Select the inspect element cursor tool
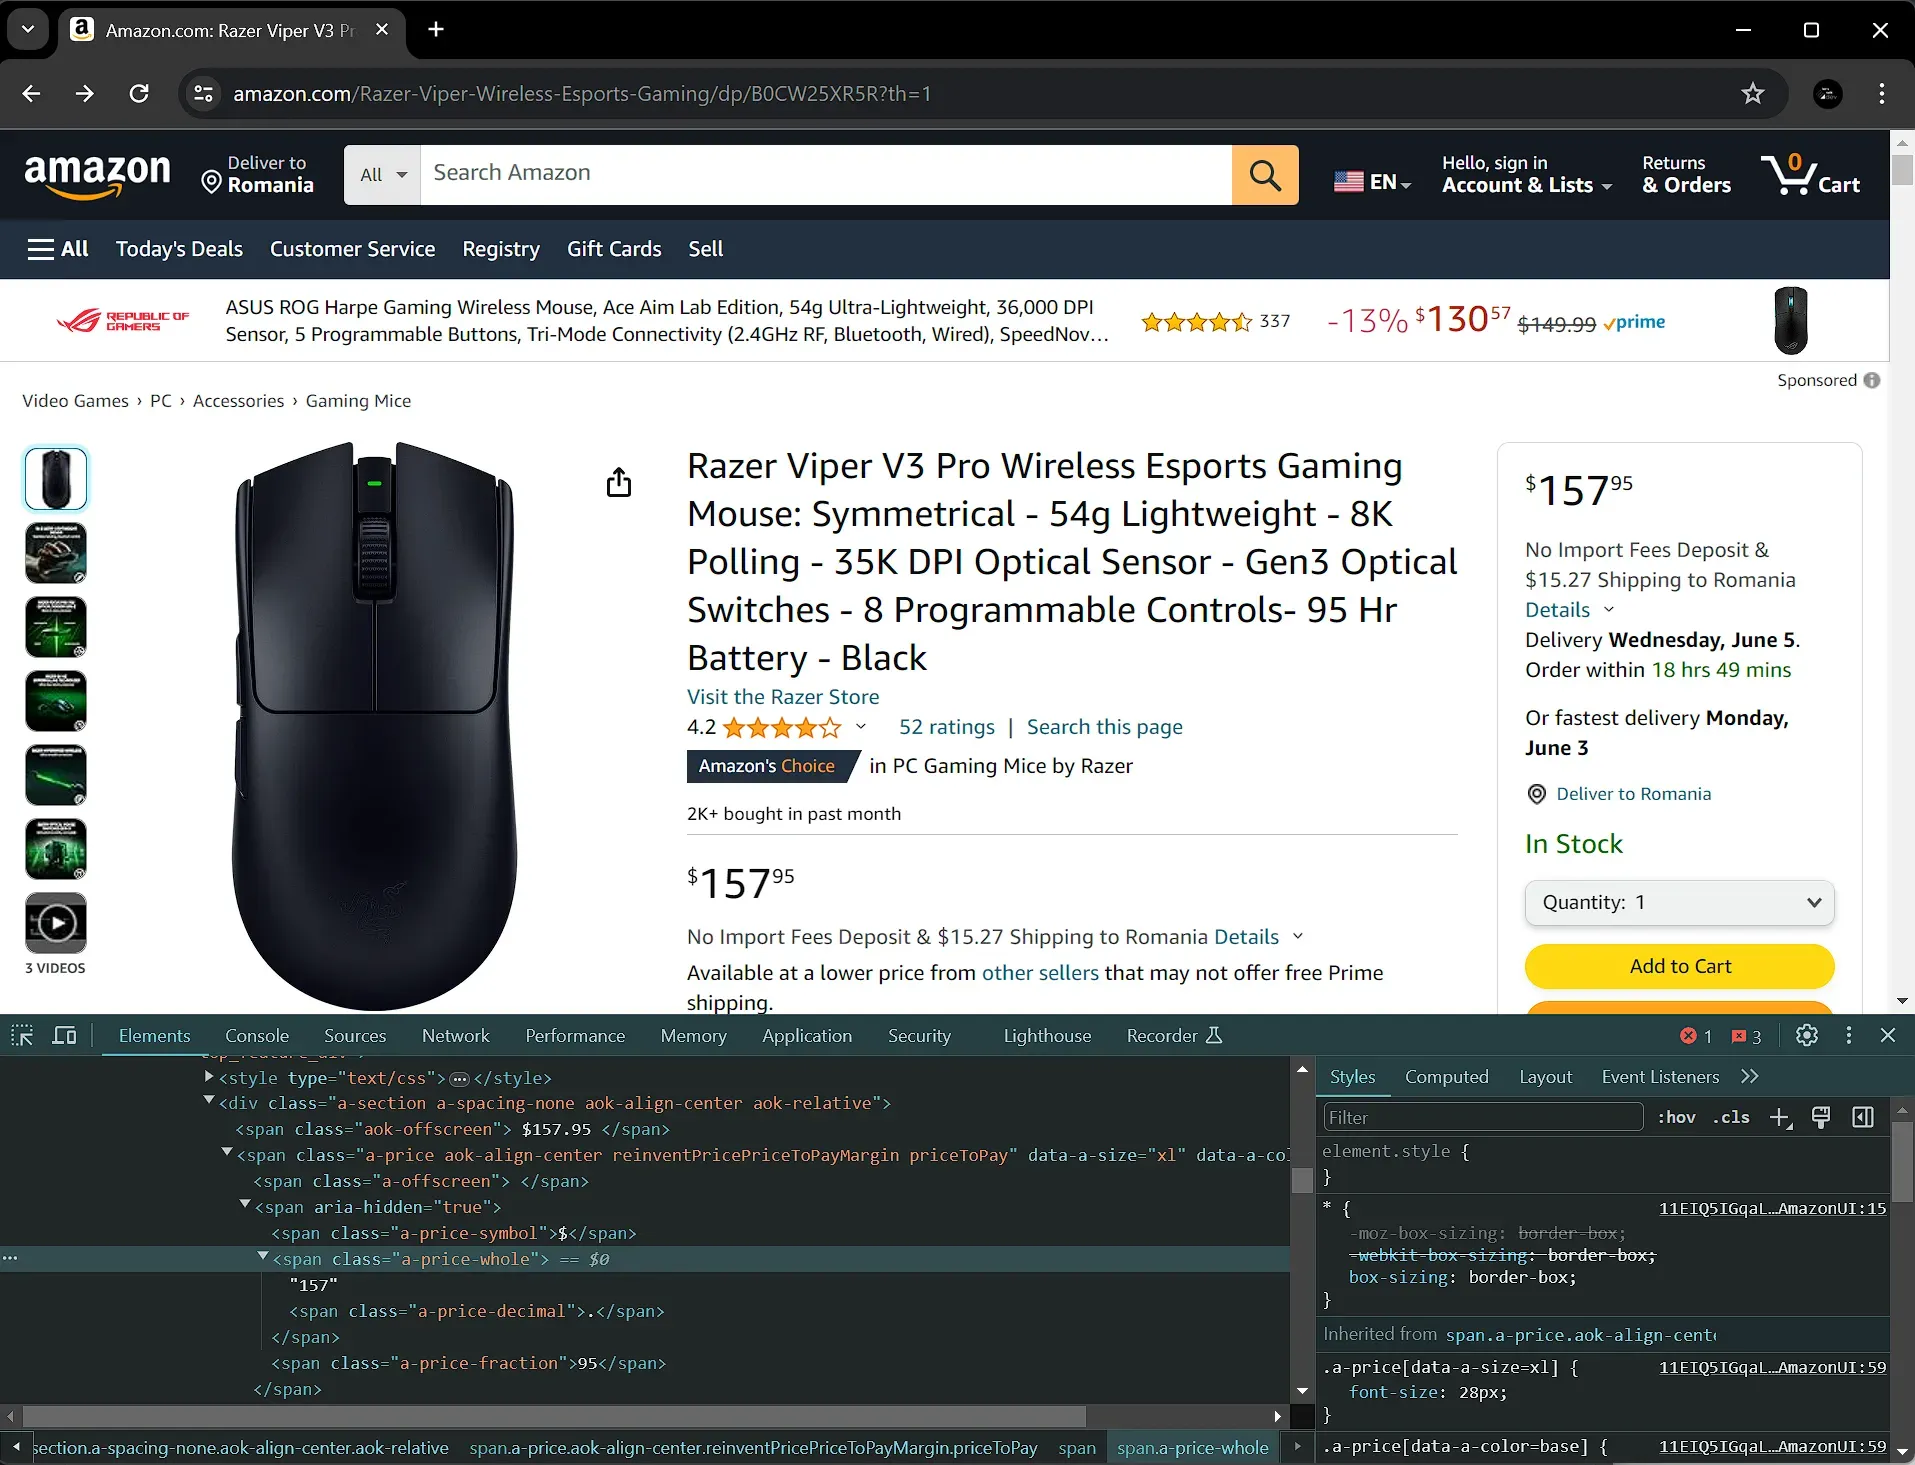Viewport: 1915px width, 1465px height. pyautogui.click(x=21, y=1035)
